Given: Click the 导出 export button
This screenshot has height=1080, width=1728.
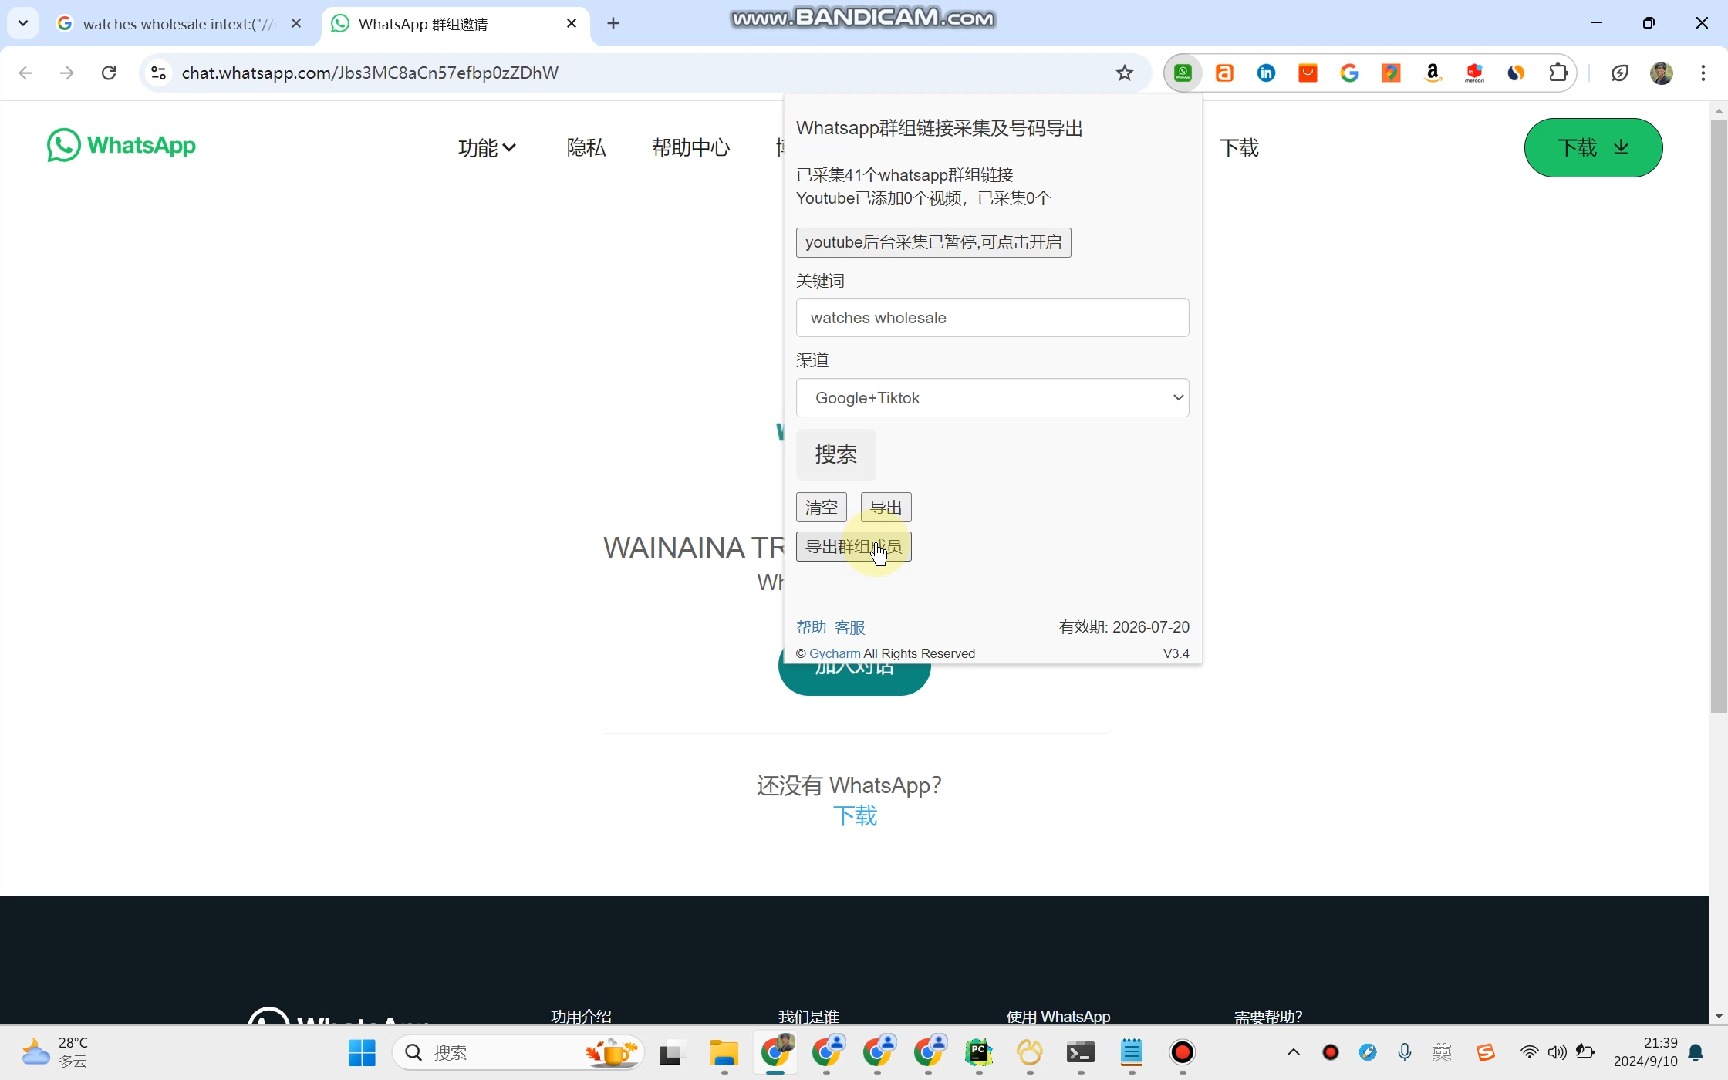Looking at the screenshot, I should (886, 507).
